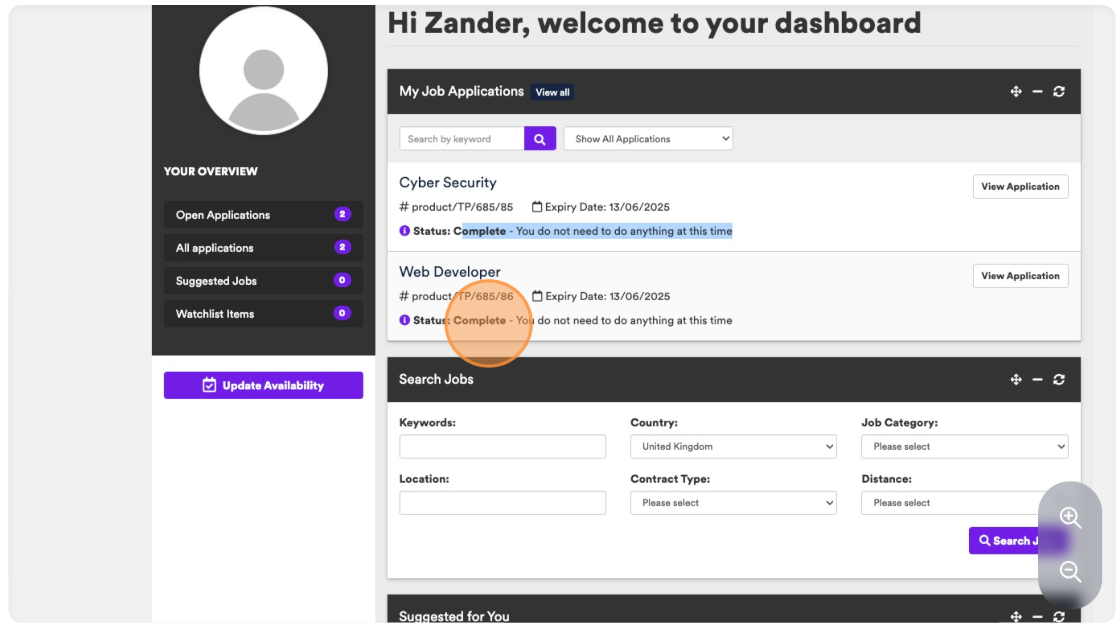Viewport: 1118px width, 628px height.
Task: Click the zoom out magnifier icon
Action: tap(1070, 571)
